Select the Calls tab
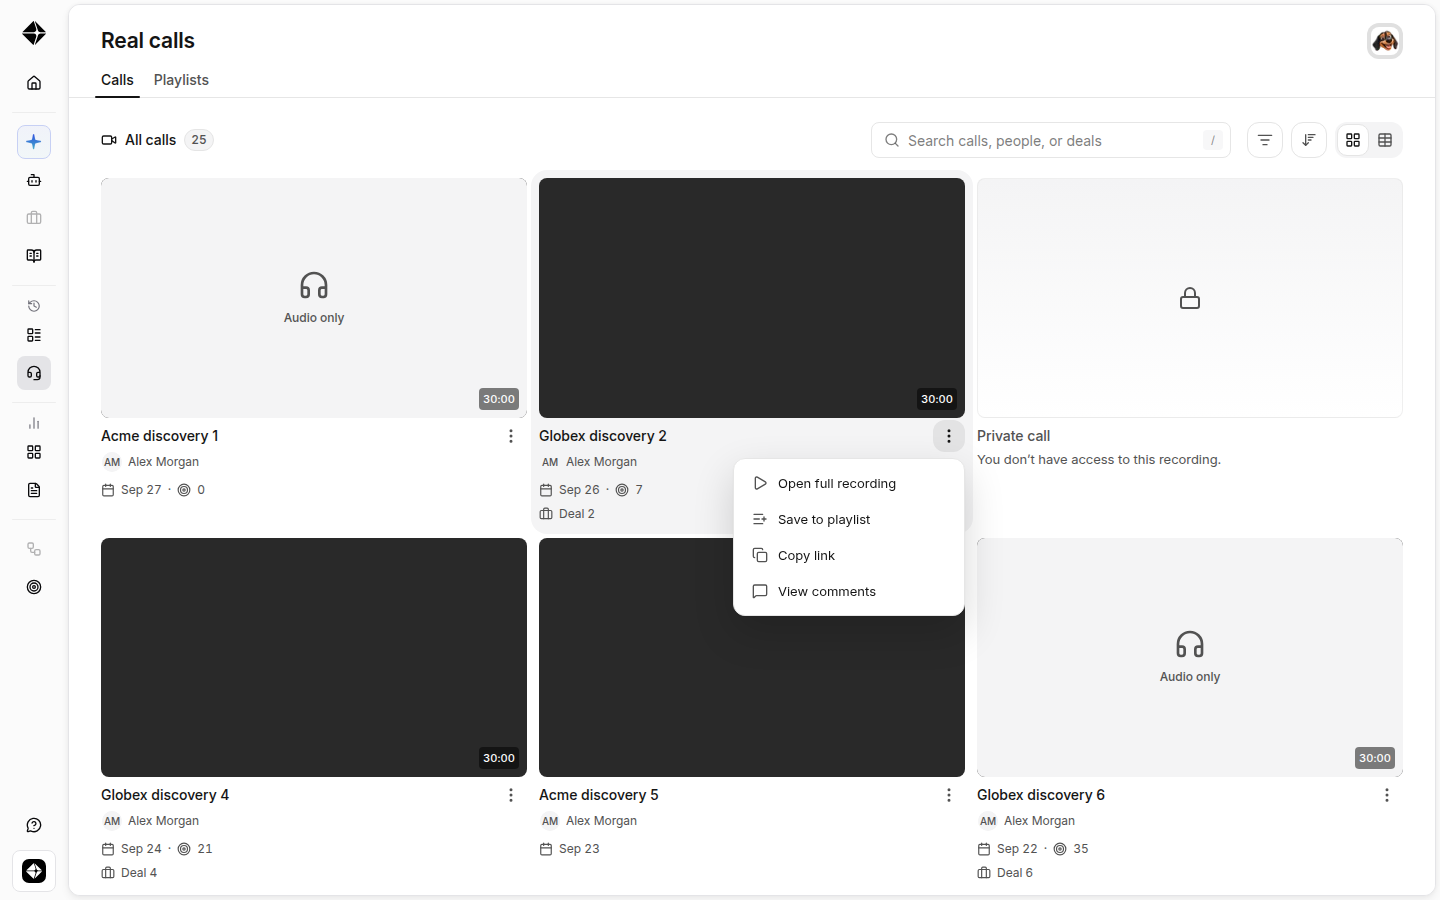 coord(117,80)
